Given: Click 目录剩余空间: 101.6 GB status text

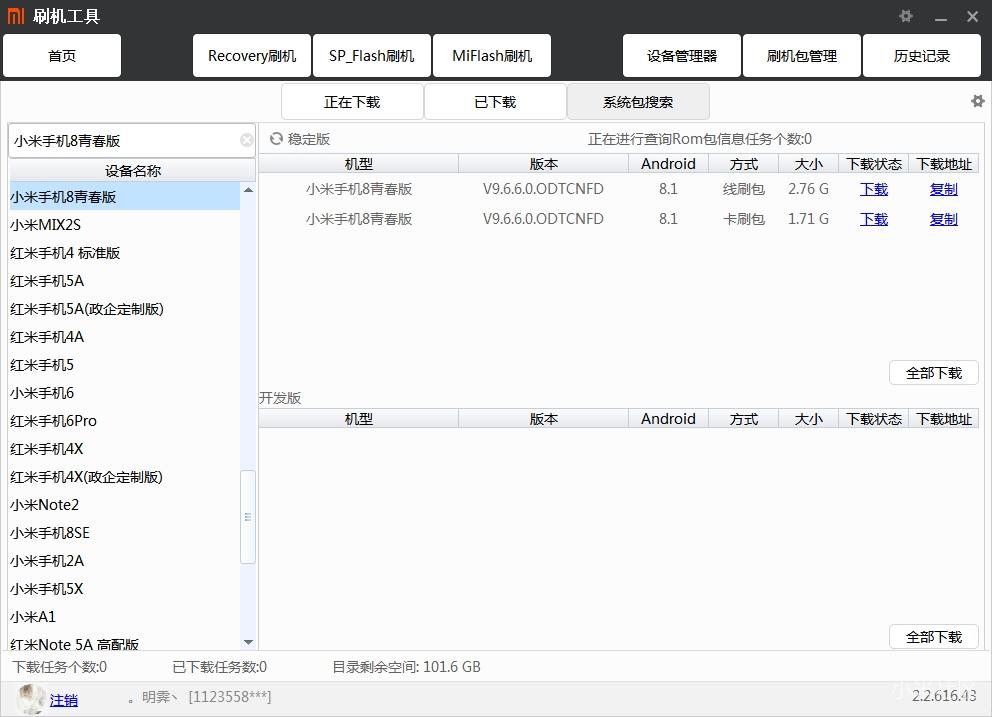Looking at the screenshot, I should 406,667.
